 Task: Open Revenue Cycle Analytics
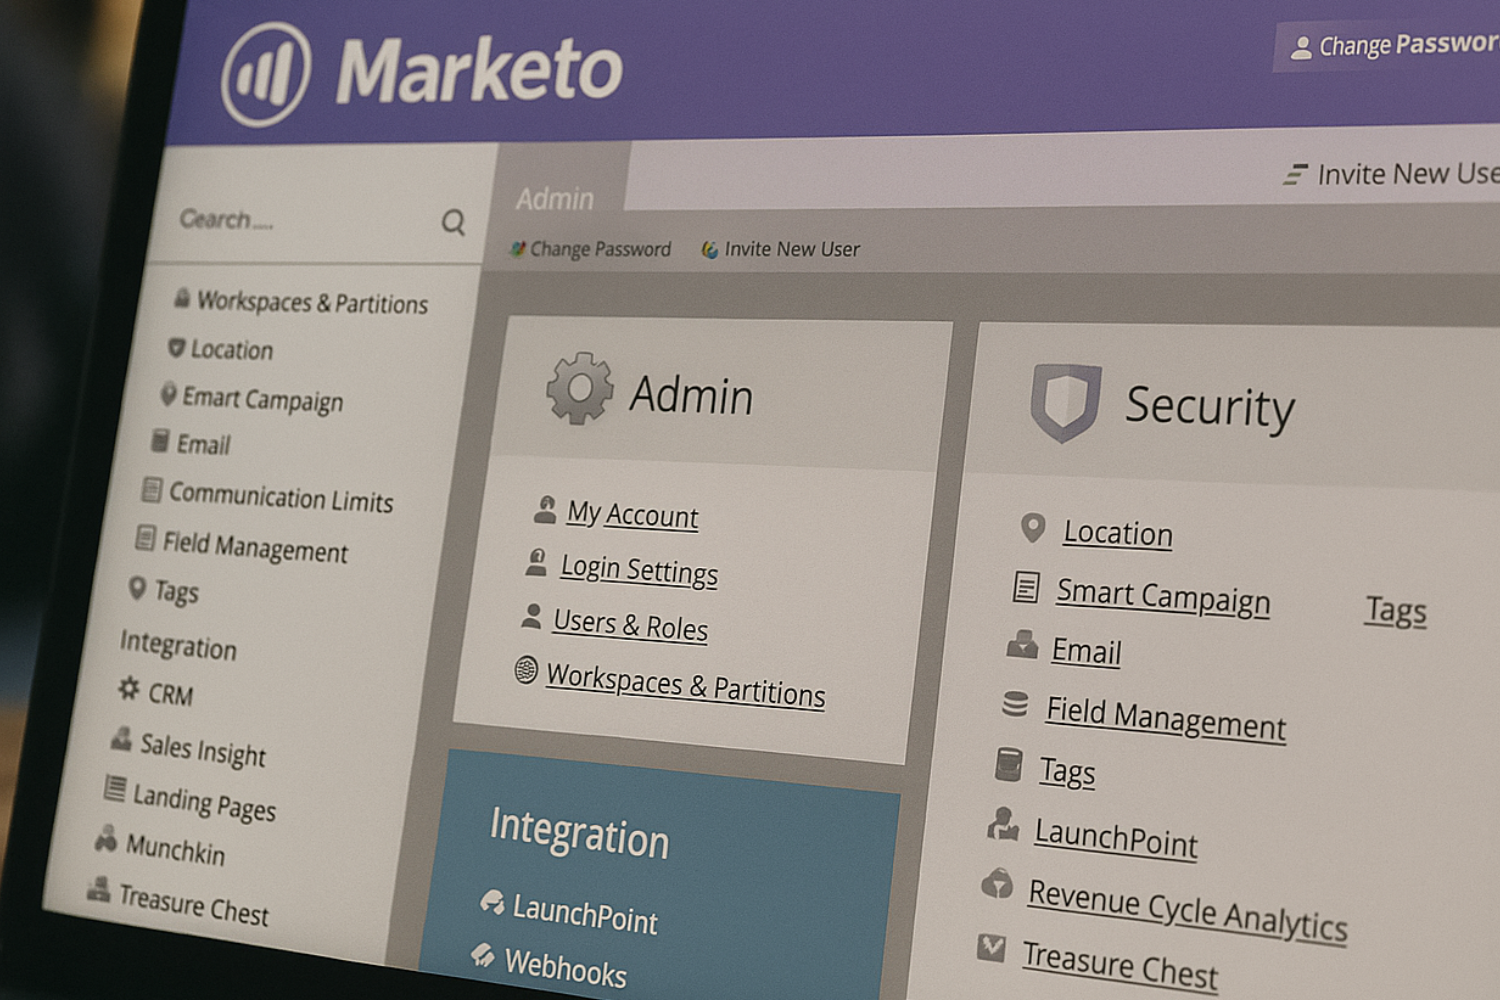point(1187,907)
